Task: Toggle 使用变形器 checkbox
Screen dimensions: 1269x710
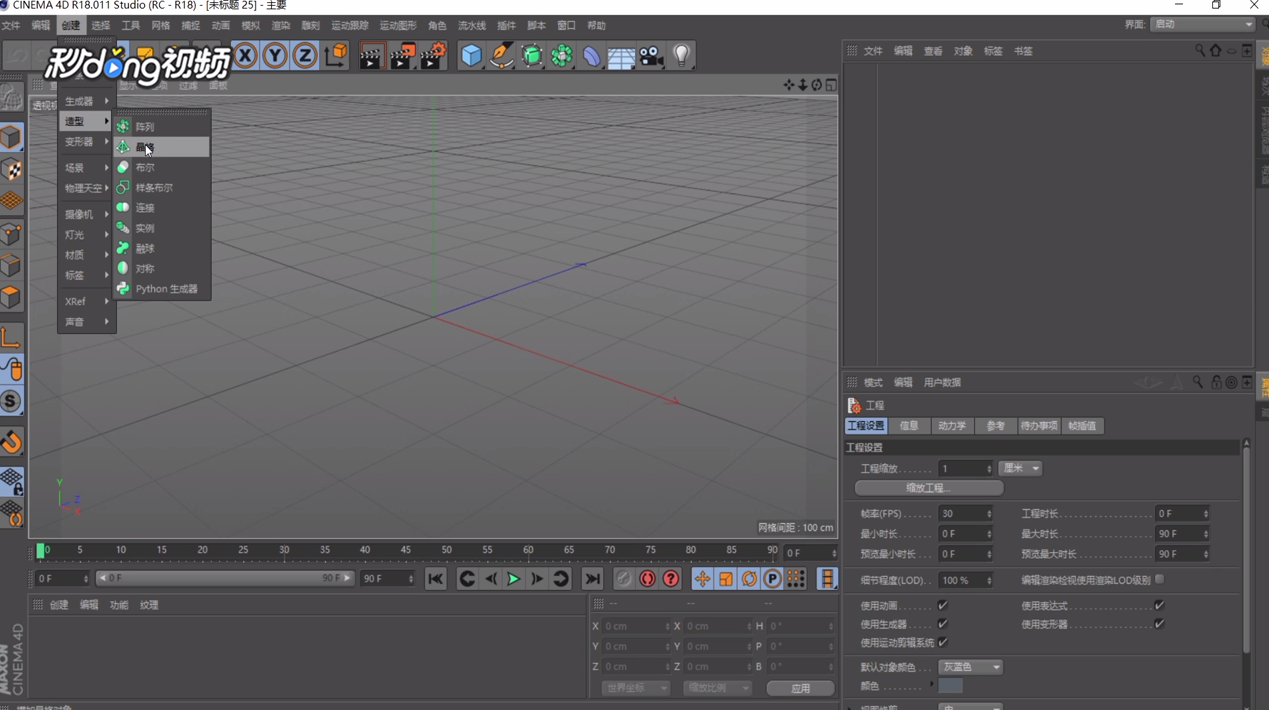Action: (1159, 624)
